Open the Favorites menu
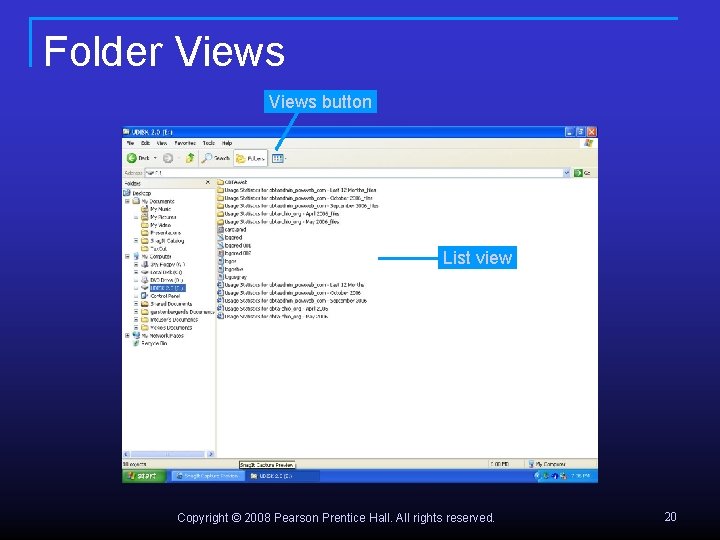The height and width of the screenshot is (540, 720). (x=185, y=143)
